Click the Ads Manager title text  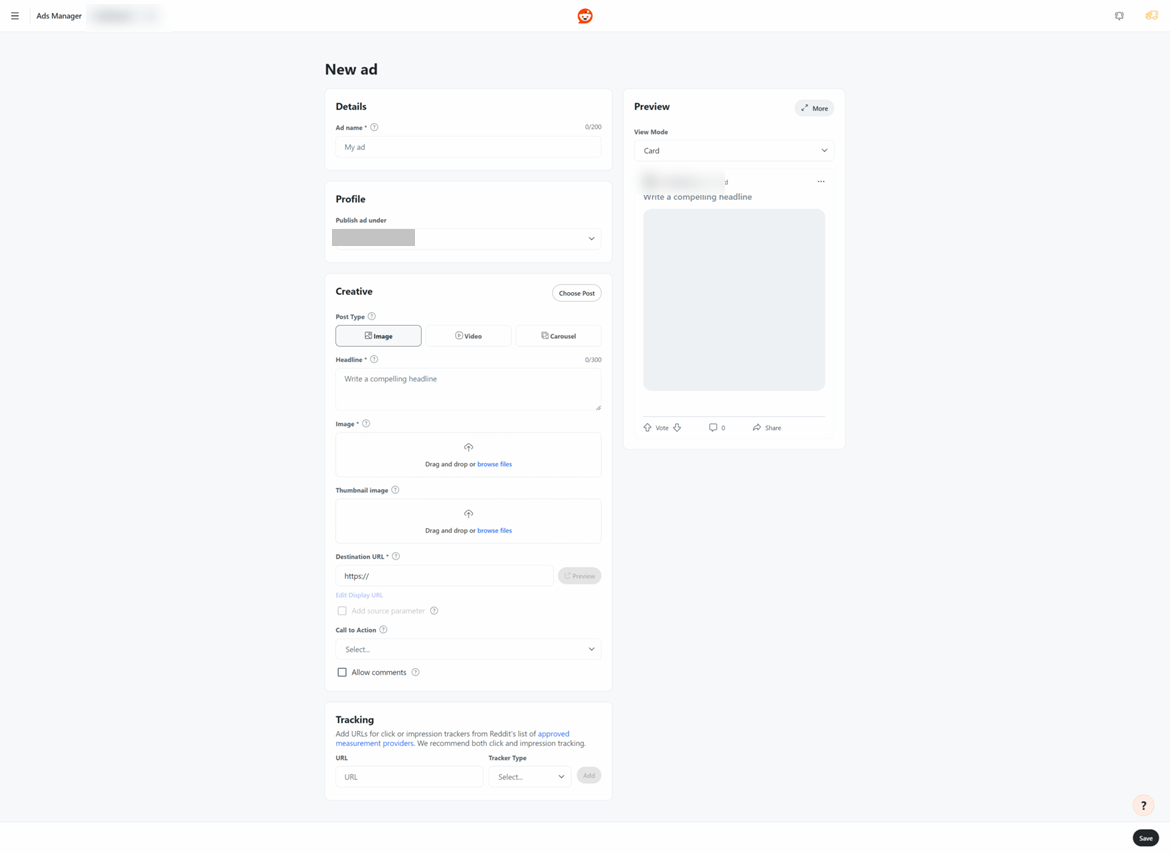pyautogui.click(x=59, y=16)
